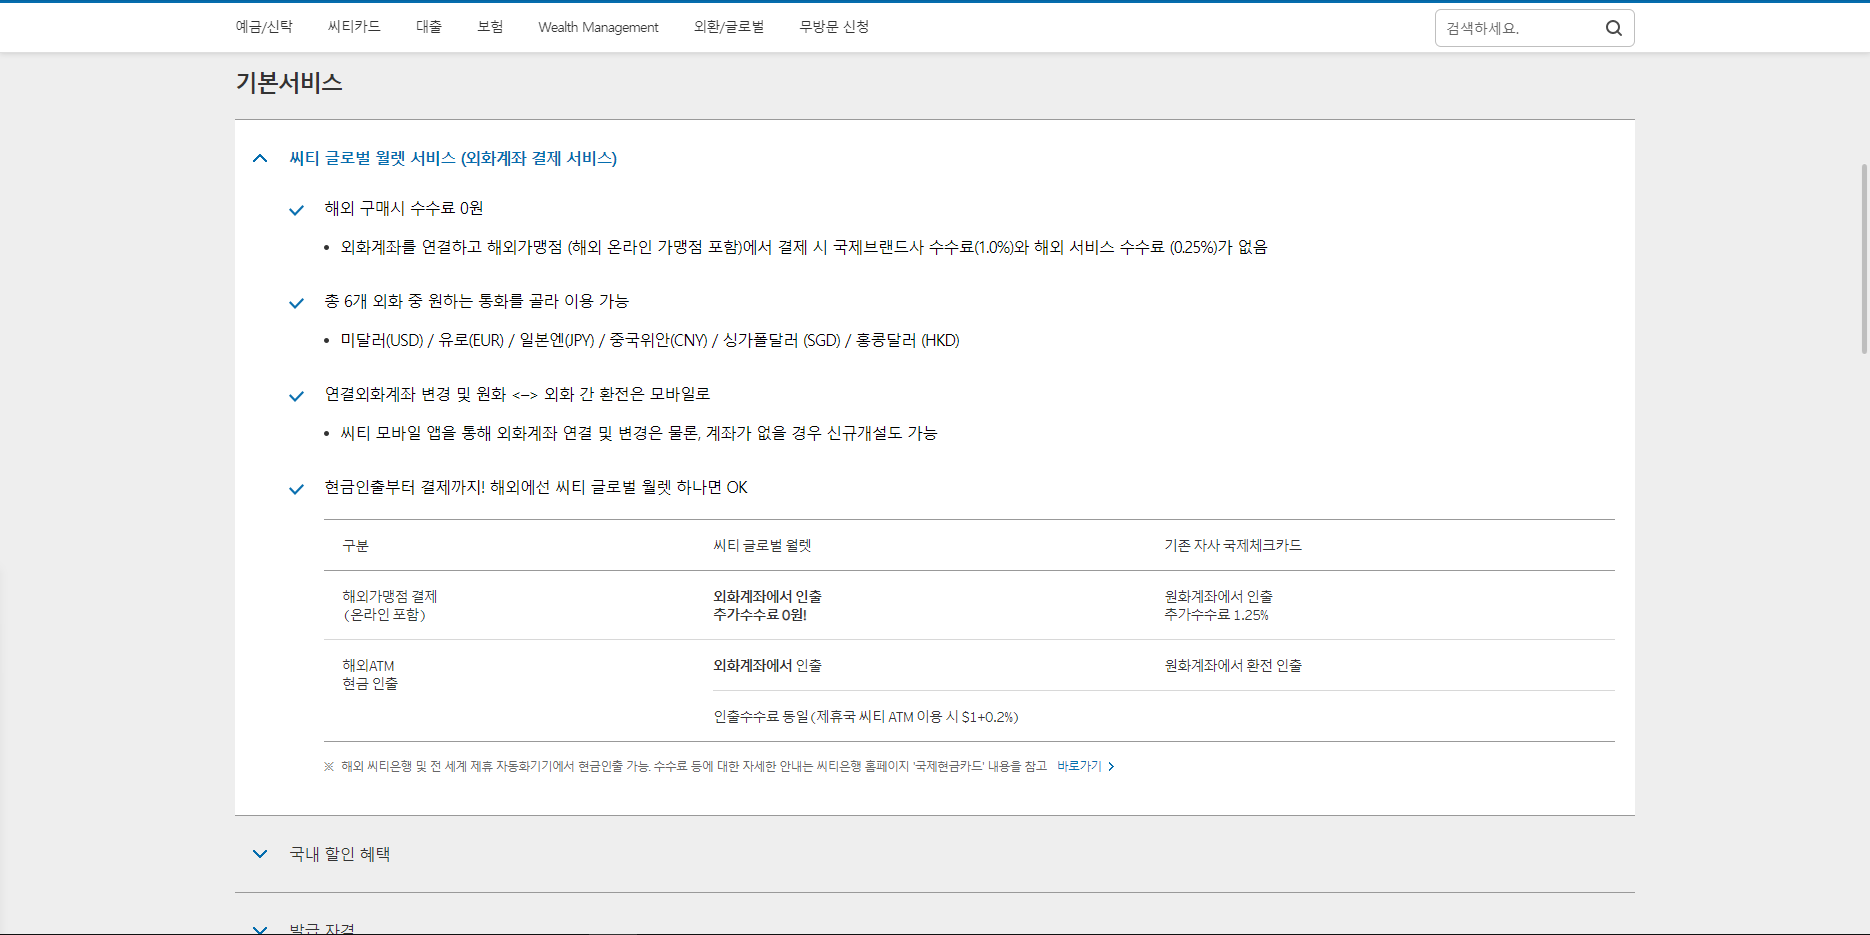Click the checkmark beside 총 6개 외화 중
The width and height of the screenshot is (1870, 935).
coord(296,303)
